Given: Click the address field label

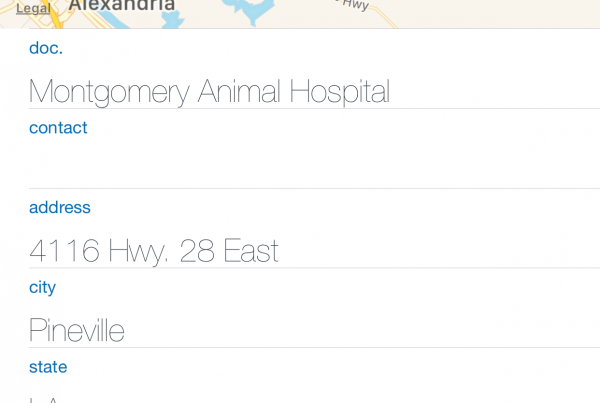Looking at the screenshot, I should pos(60,207).
